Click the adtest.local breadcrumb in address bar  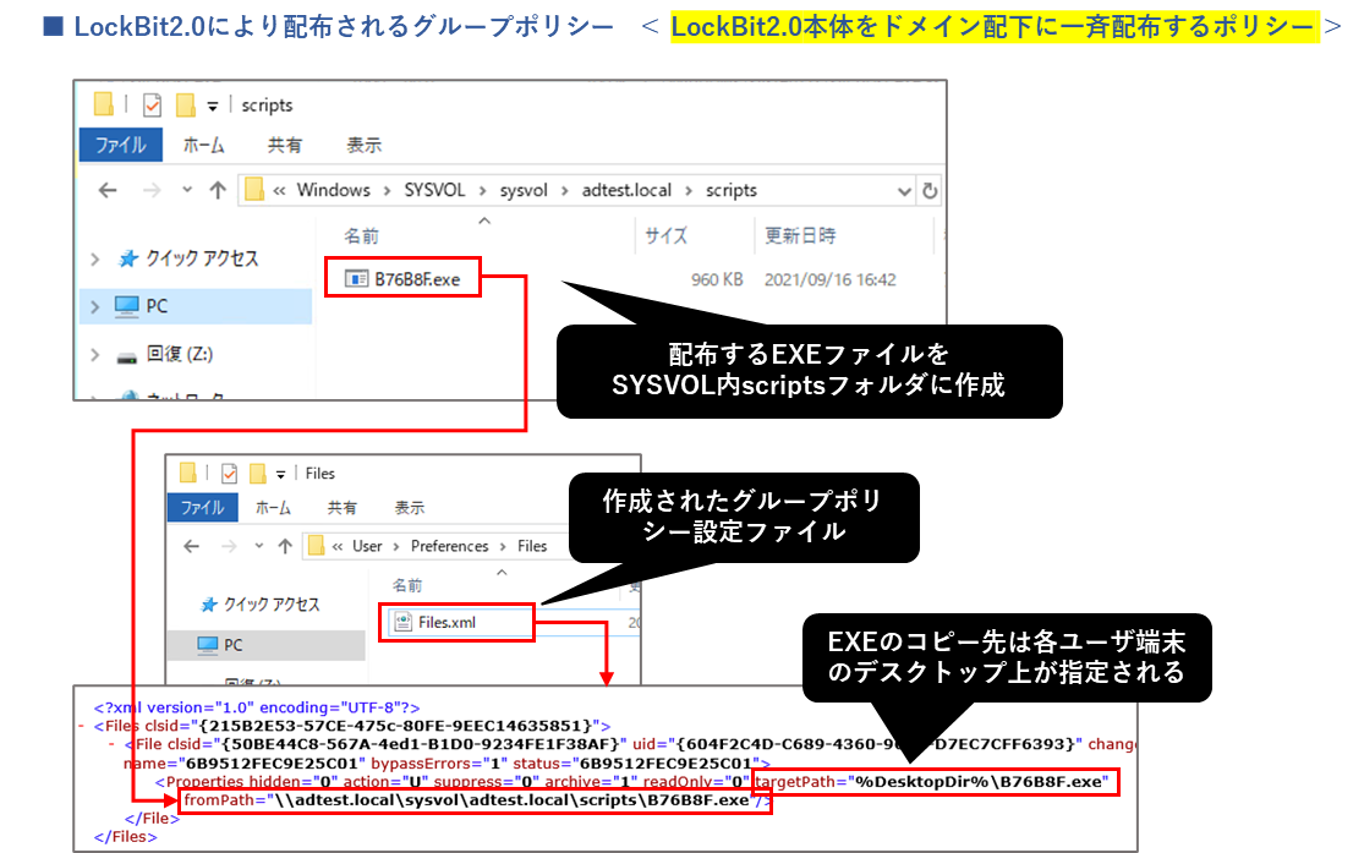(627, 190)
